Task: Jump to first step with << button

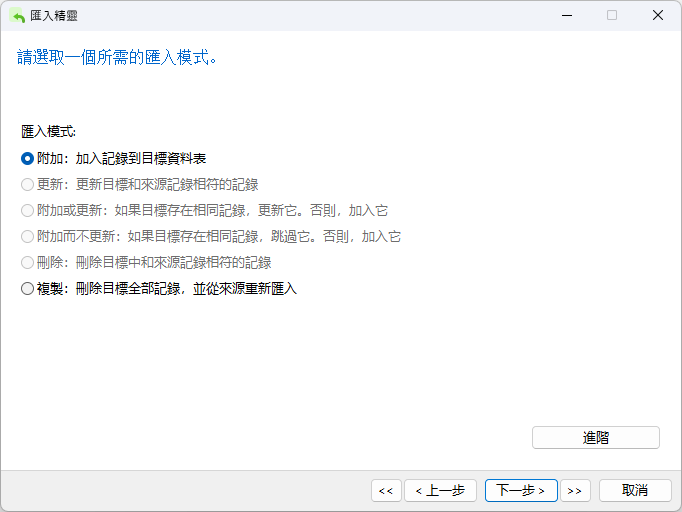Action: tap(385, 490)
